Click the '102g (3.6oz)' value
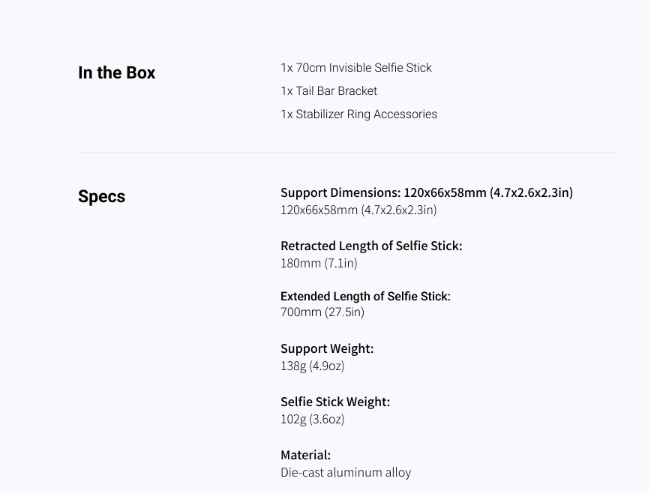The image size is (649, 492). pyautogui.click(x=312, y=419)
